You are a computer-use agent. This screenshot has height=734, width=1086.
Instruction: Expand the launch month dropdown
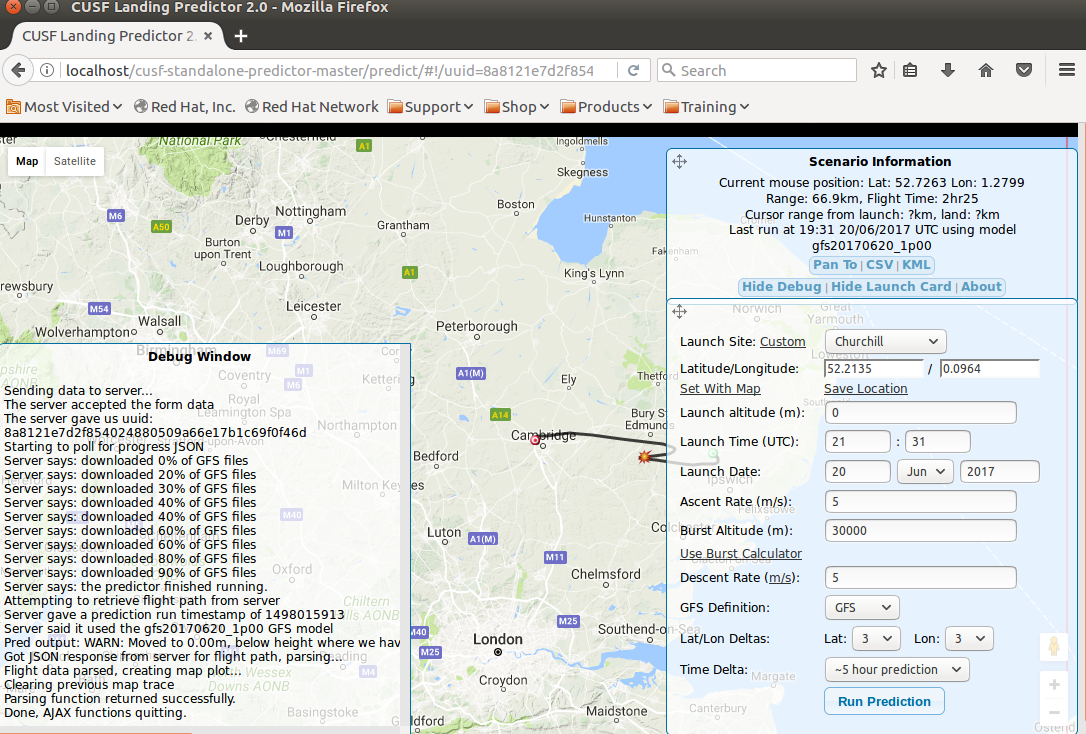coord(924,472)
